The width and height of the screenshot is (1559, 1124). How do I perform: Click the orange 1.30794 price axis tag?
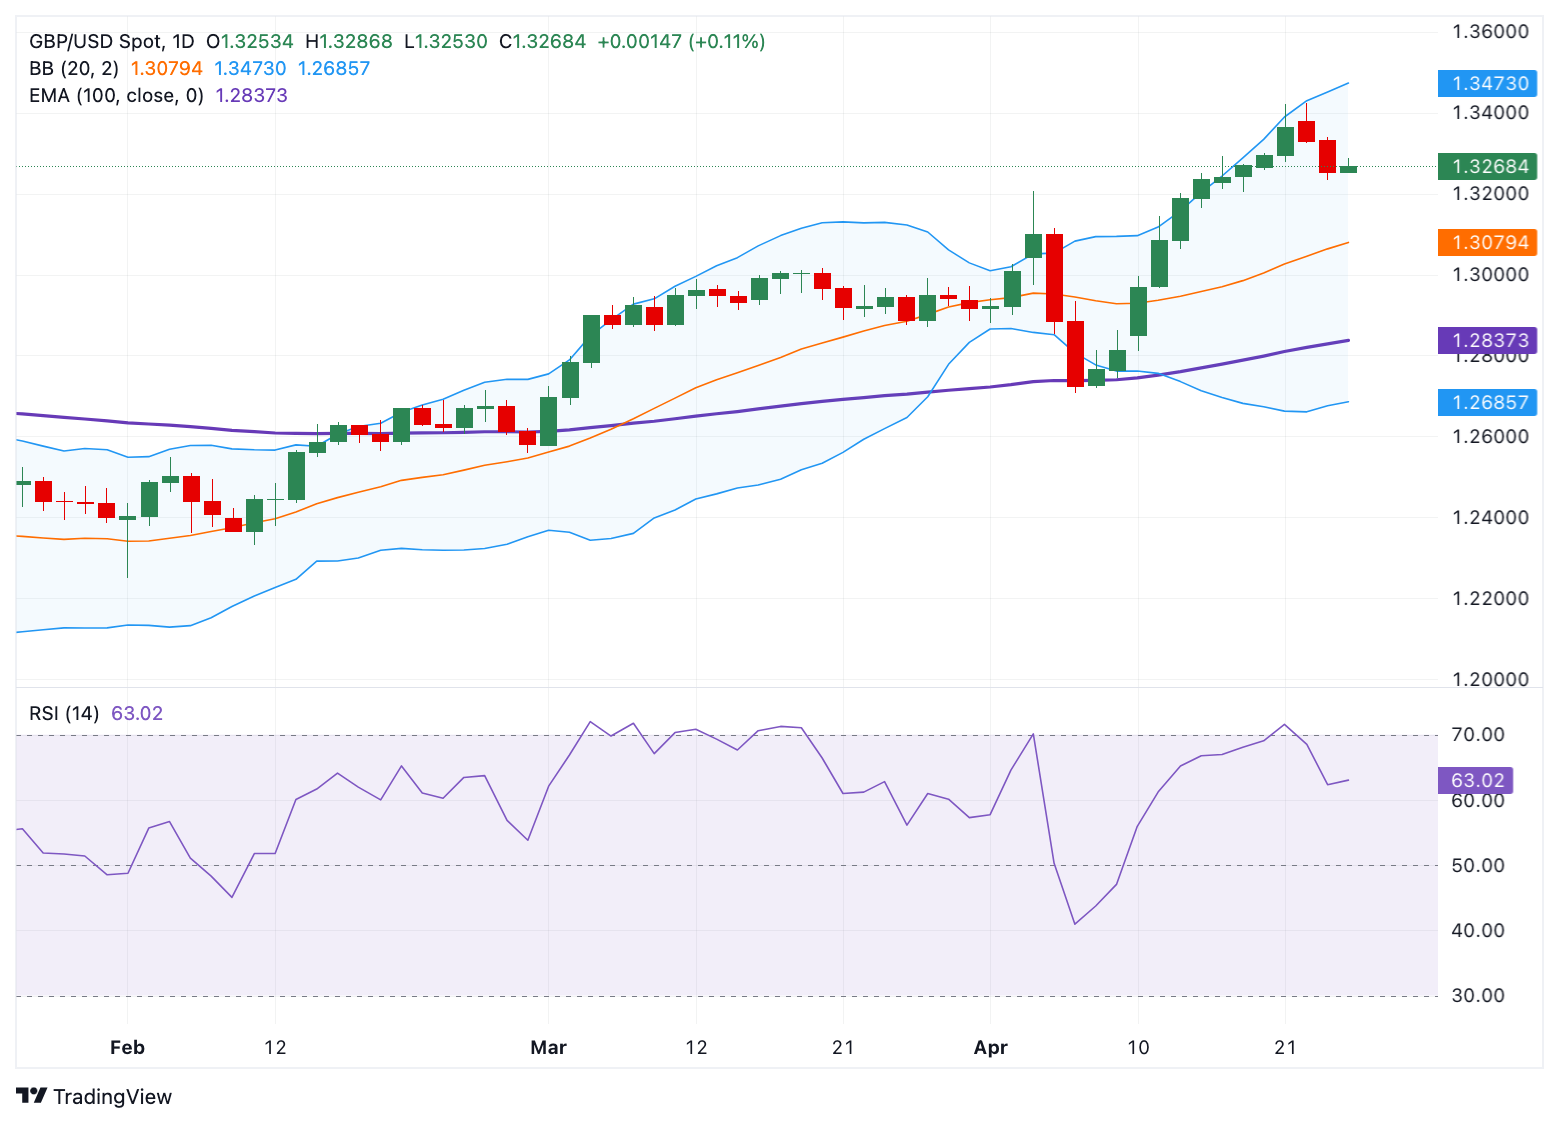tap(1487, 243)
